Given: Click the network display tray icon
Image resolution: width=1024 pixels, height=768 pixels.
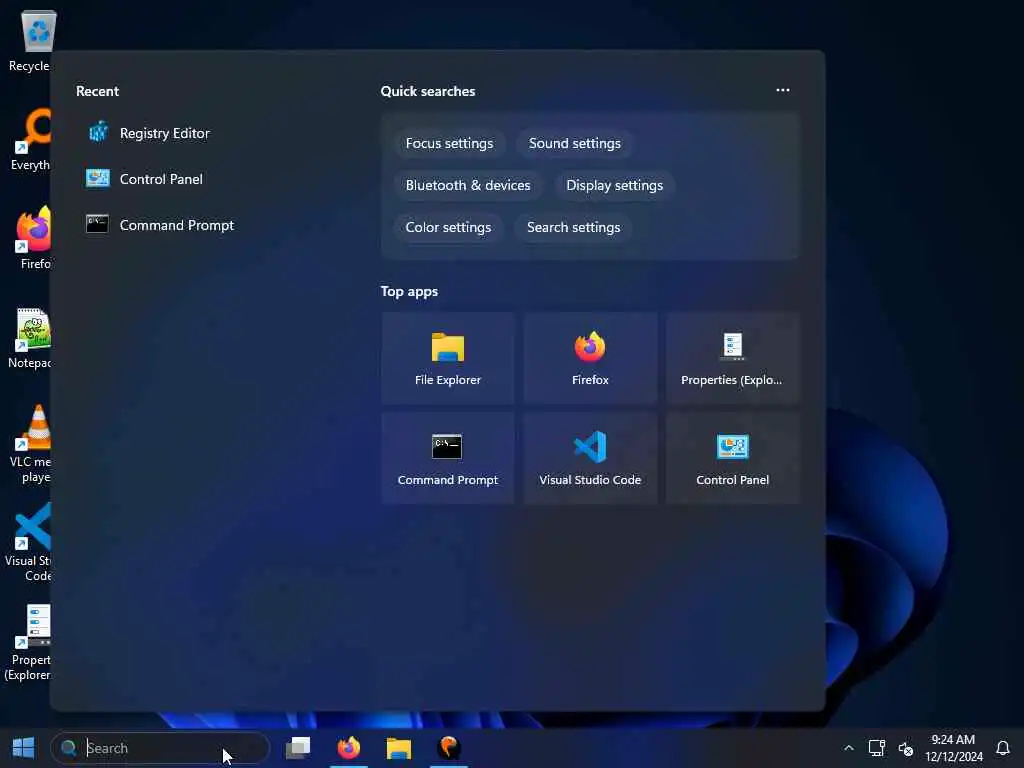Looking at the screenshot, I should tap(876, 748).
